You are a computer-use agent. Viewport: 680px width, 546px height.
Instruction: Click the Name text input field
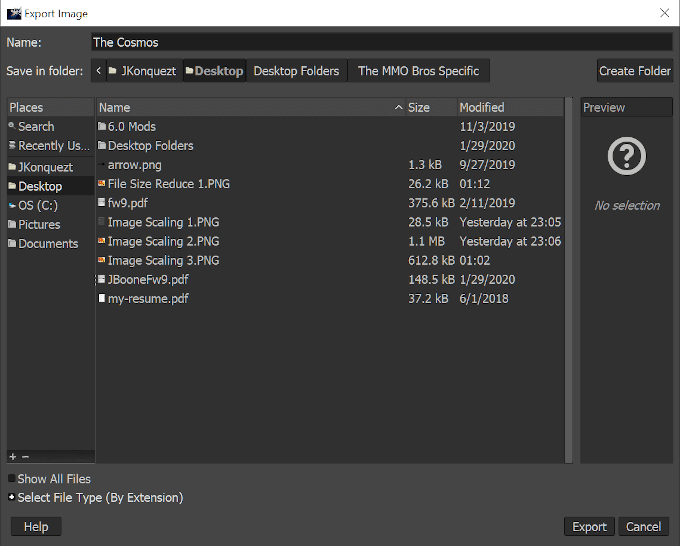380,42
